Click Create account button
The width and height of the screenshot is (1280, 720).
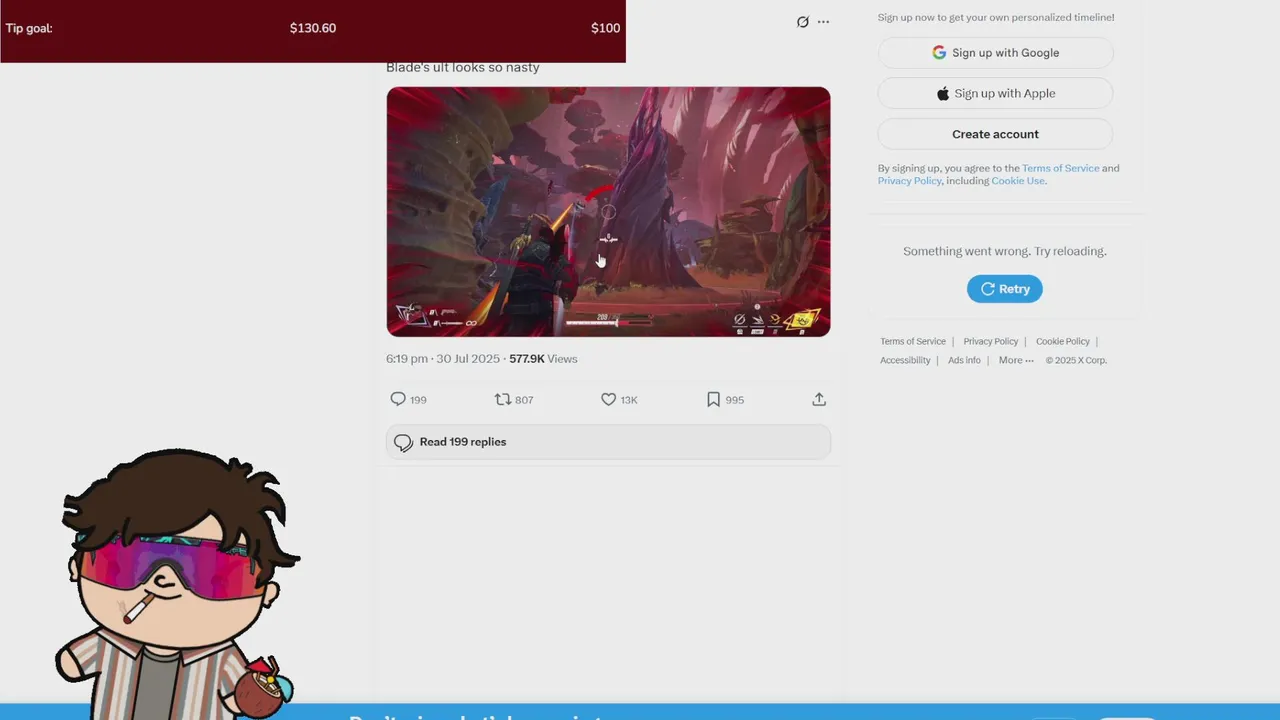pyautogui.click(x=995, y=134)
